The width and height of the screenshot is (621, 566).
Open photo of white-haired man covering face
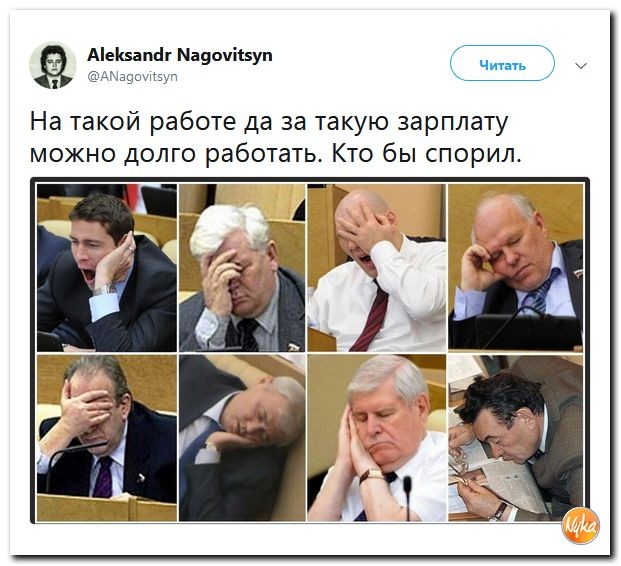(x=242, y=268)
